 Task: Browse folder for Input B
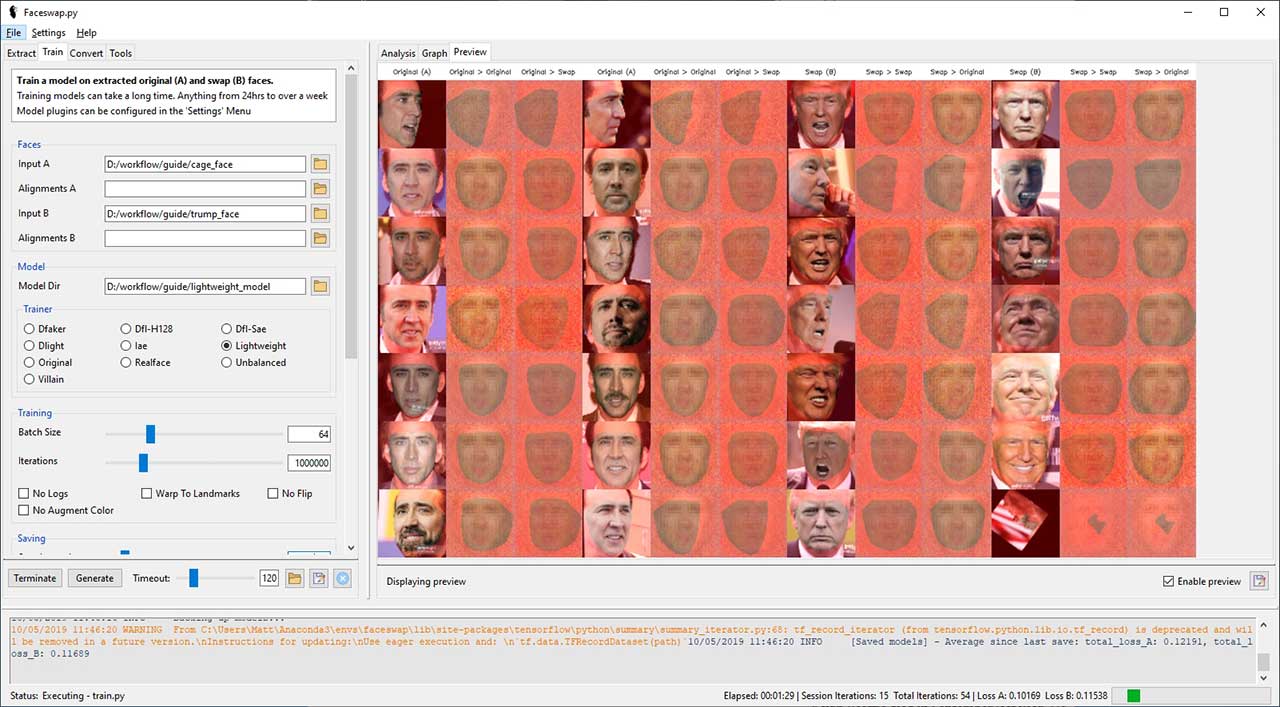point(320,213)
